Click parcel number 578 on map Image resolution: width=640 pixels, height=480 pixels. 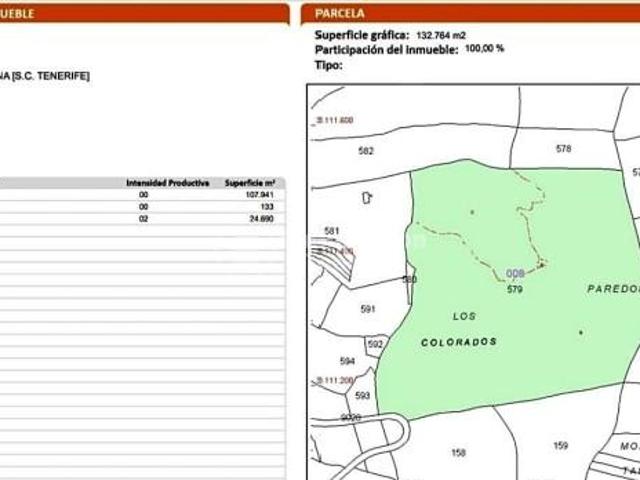point(564,149)
